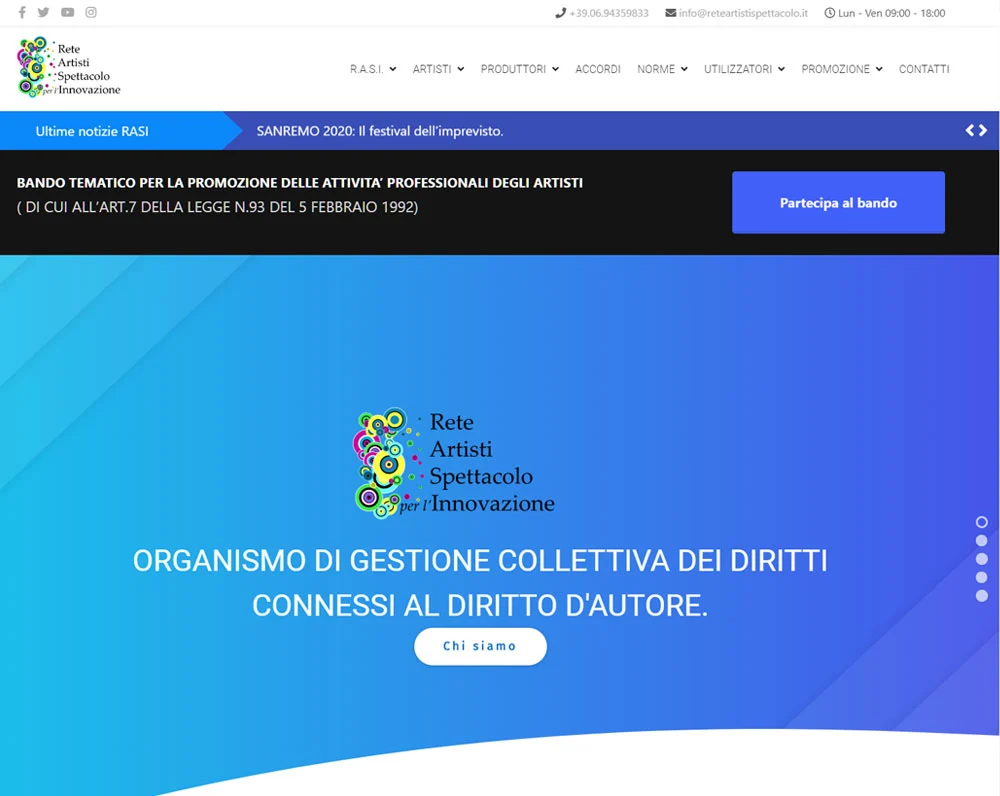
Task: Open the ACCORDI menu item
Action: (x=598, y=69)
